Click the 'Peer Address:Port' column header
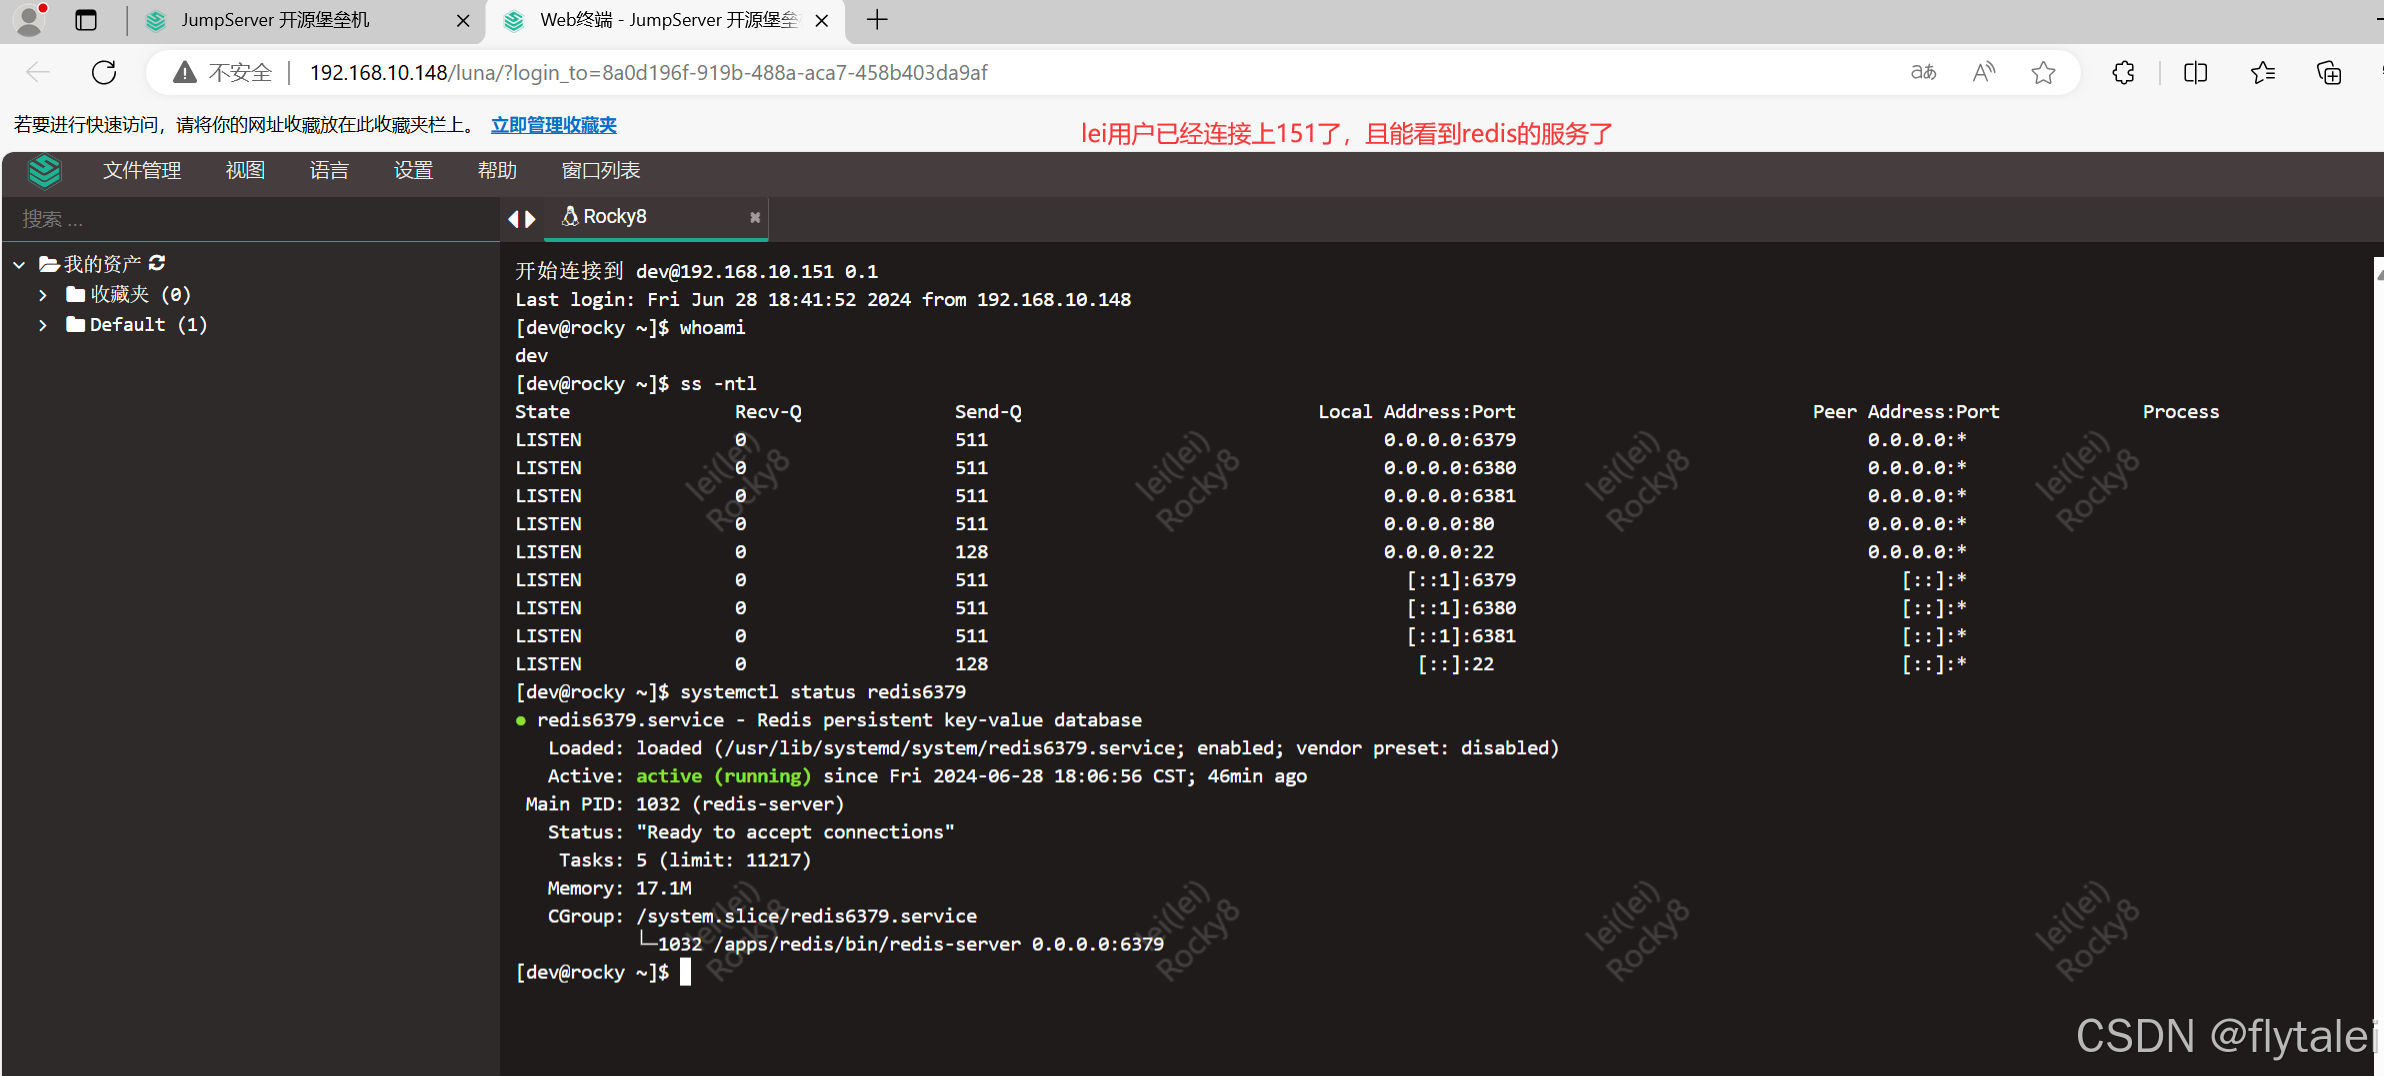Screen dimensions: 2384x1076 click(1906, 412)
